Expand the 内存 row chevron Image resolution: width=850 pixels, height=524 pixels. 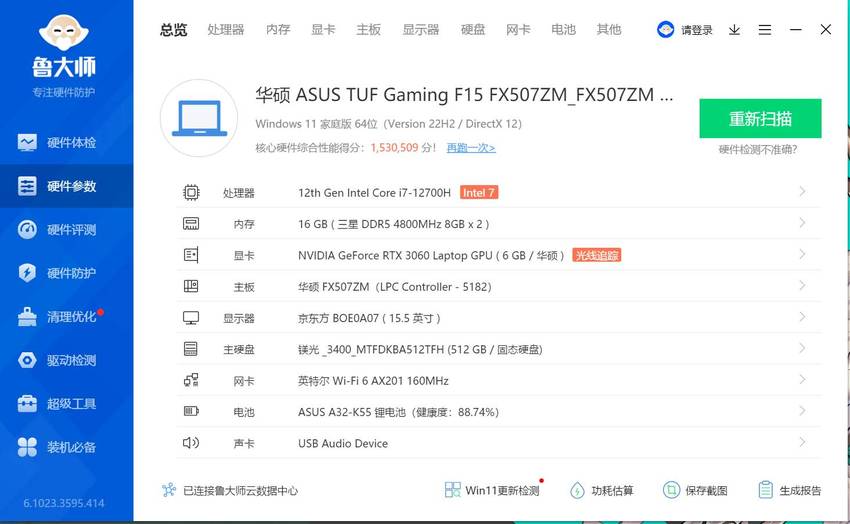802,223
